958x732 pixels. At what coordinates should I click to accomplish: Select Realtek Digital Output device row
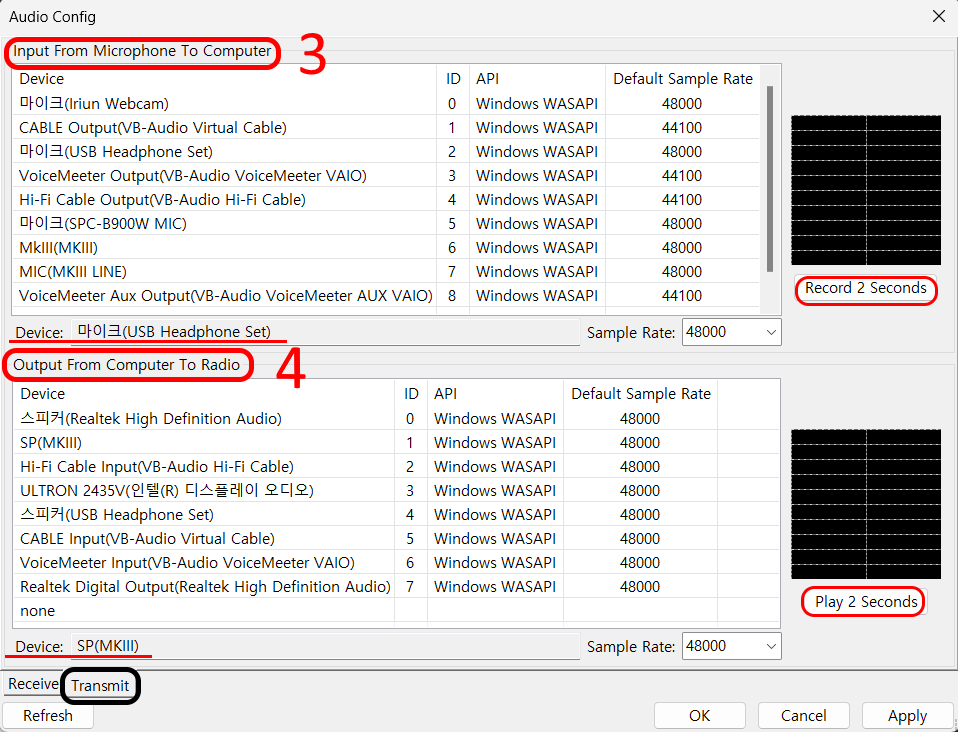205,587
